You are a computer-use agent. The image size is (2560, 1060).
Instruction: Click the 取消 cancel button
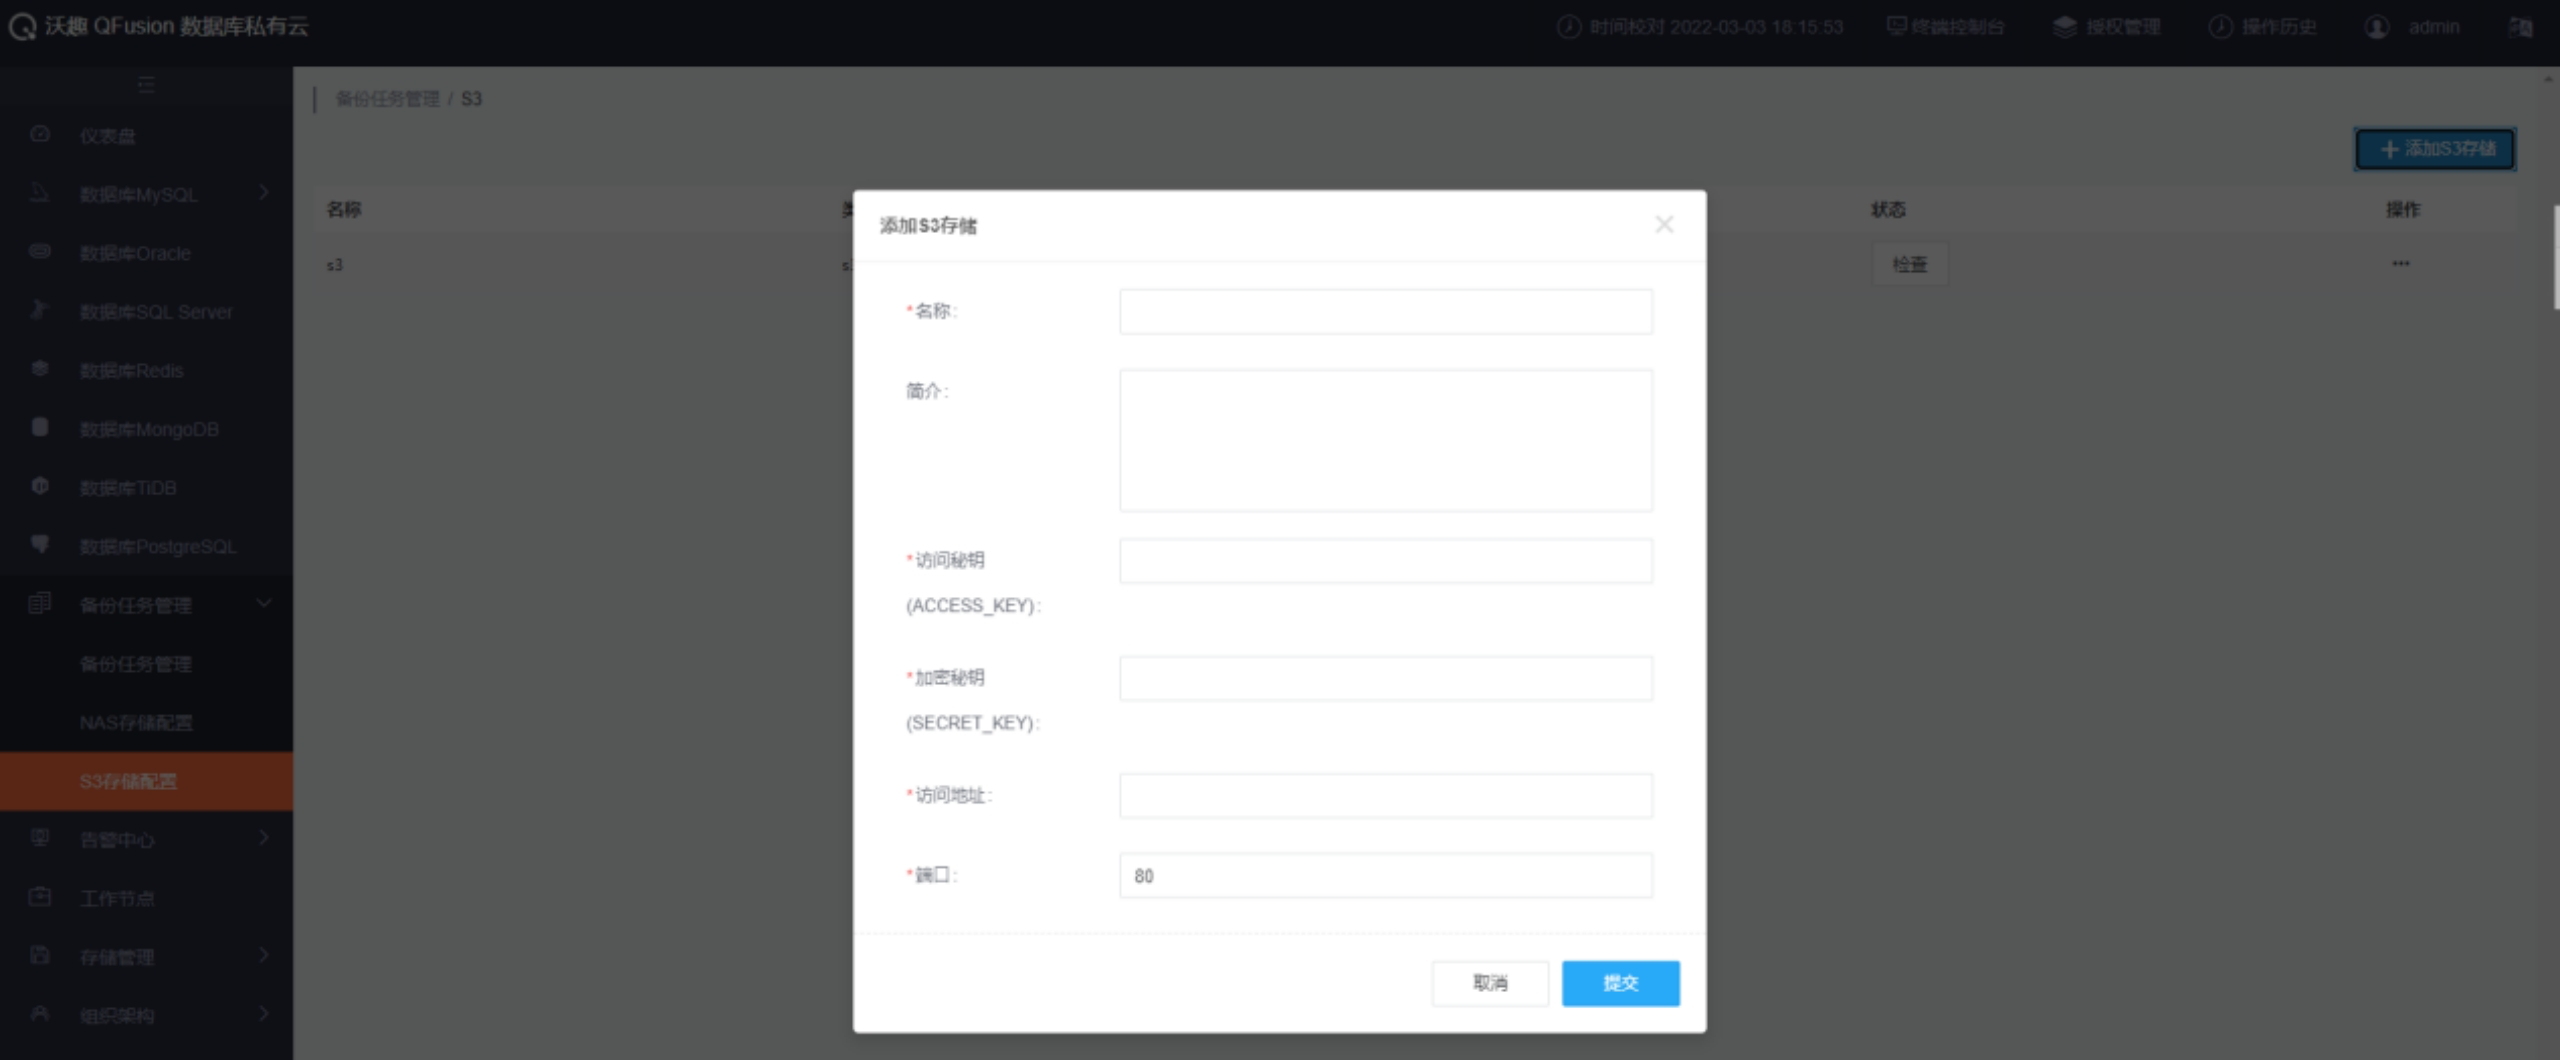click(1490, 983)
